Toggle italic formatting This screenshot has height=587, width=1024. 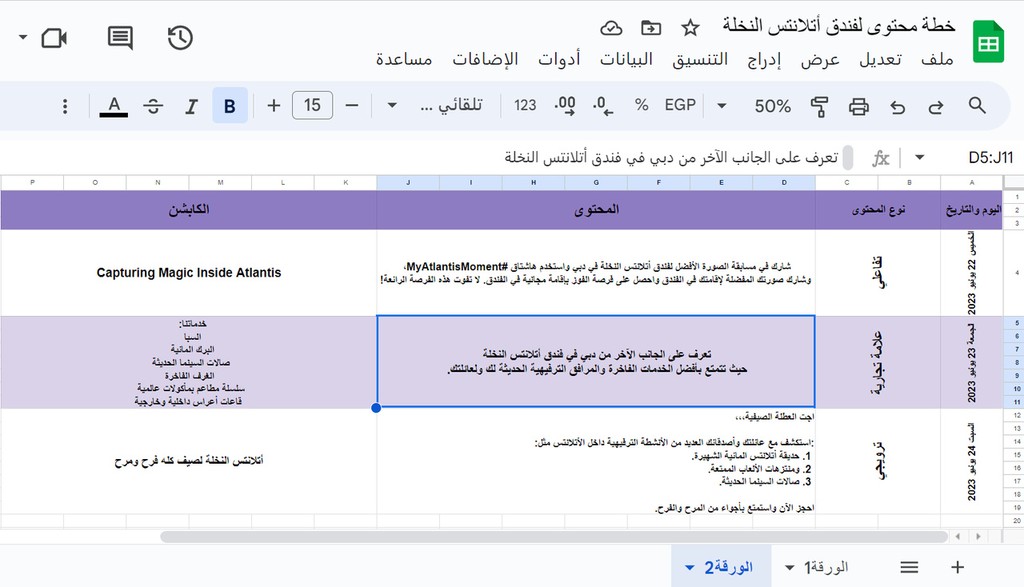click(x=191, y=106)
